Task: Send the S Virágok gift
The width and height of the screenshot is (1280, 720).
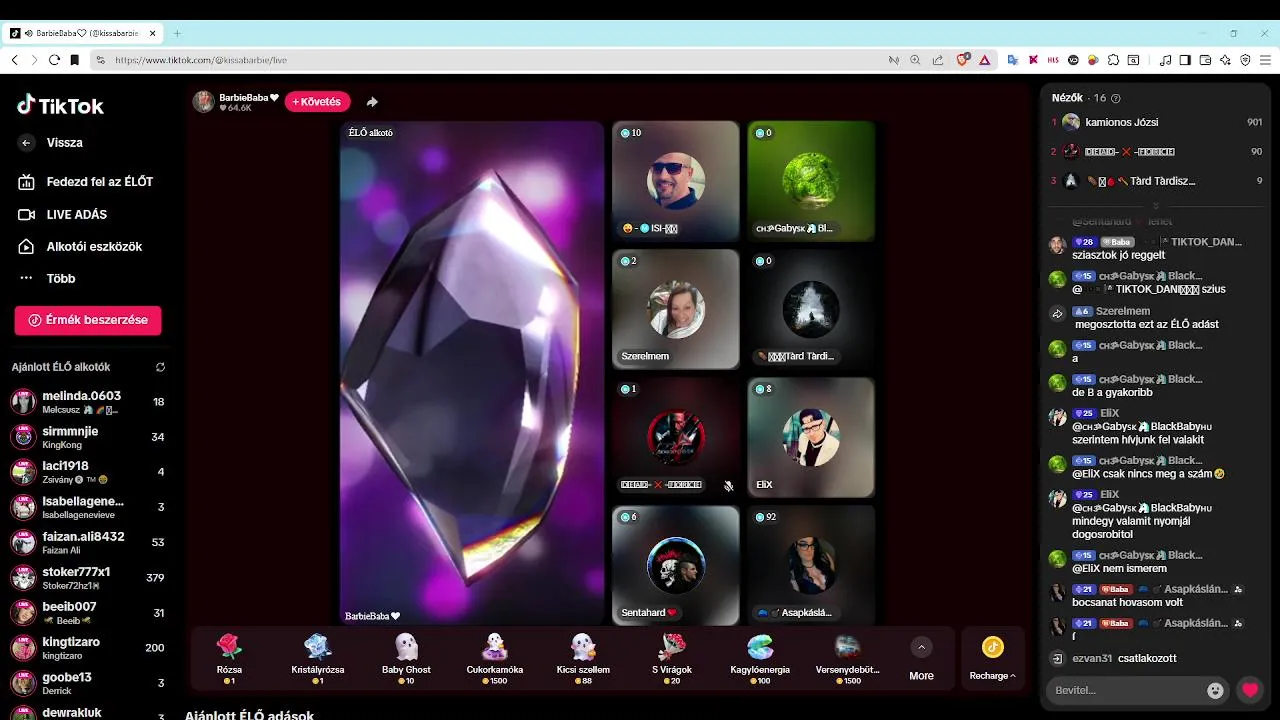Action: pyautogui.click(x=671, y=657)
